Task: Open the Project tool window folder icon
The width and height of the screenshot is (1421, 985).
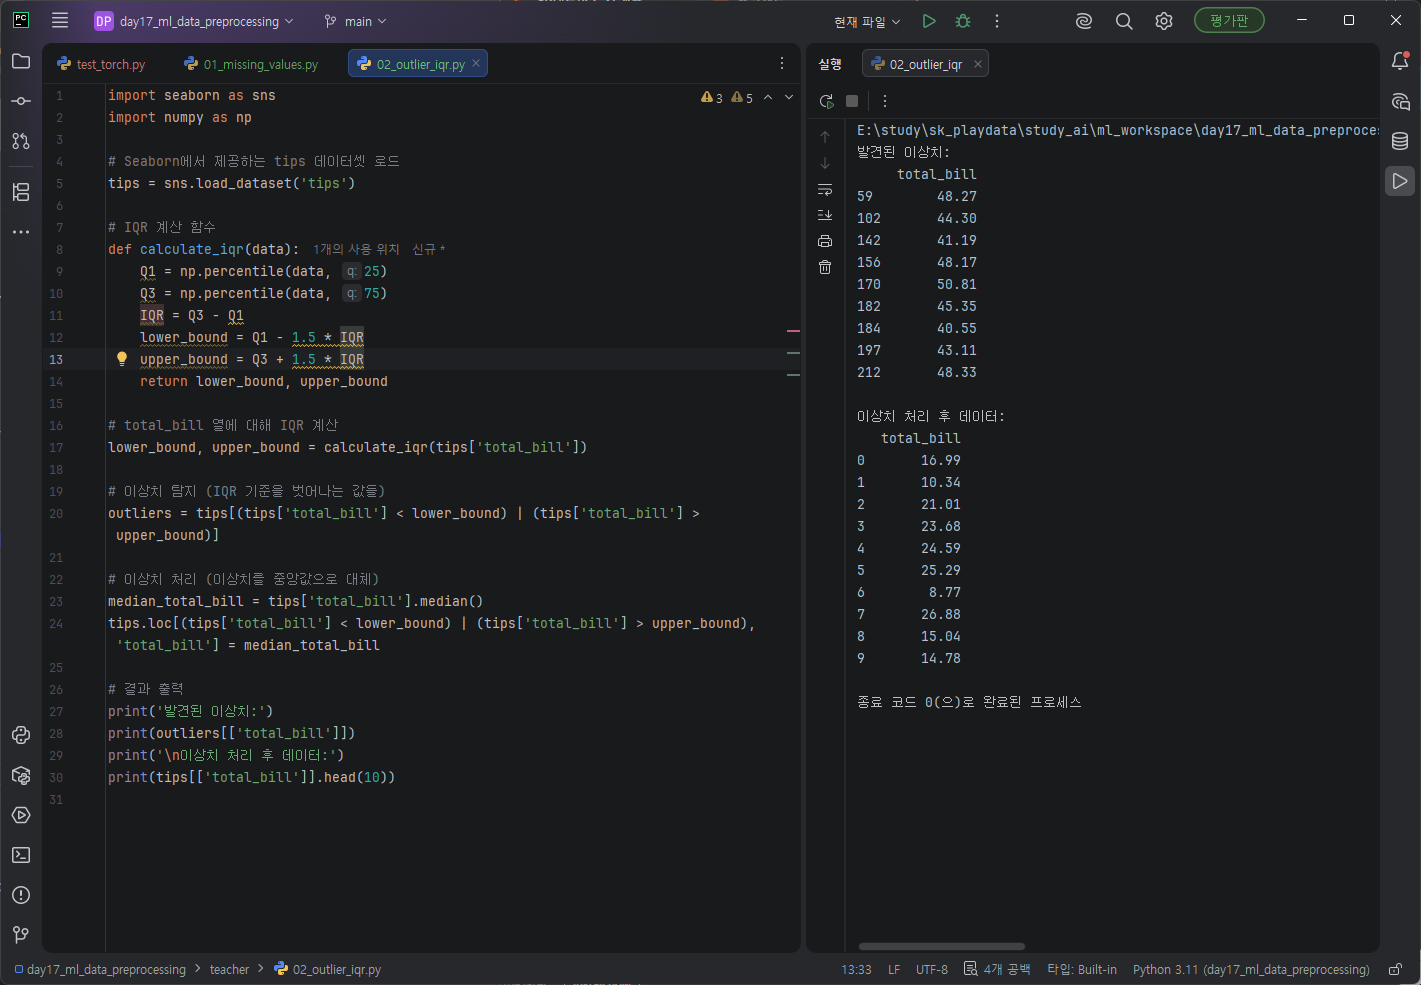Action: pyautogui.click(x=21, y=61)
